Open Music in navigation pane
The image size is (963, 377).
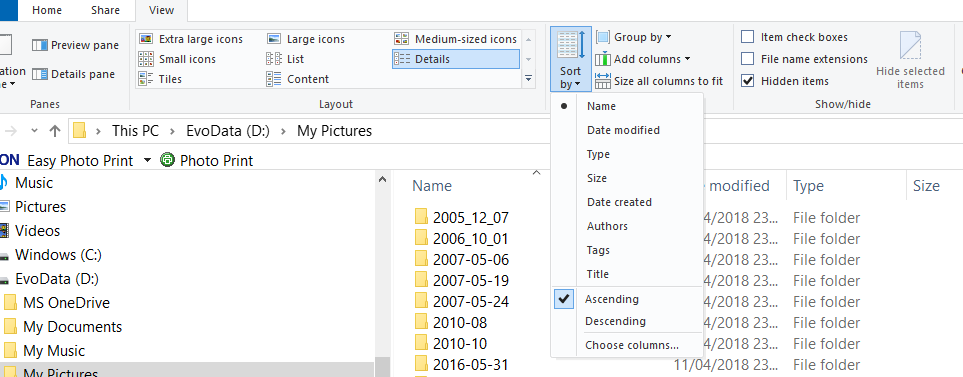pyautogui.click(x=34, y=183)
